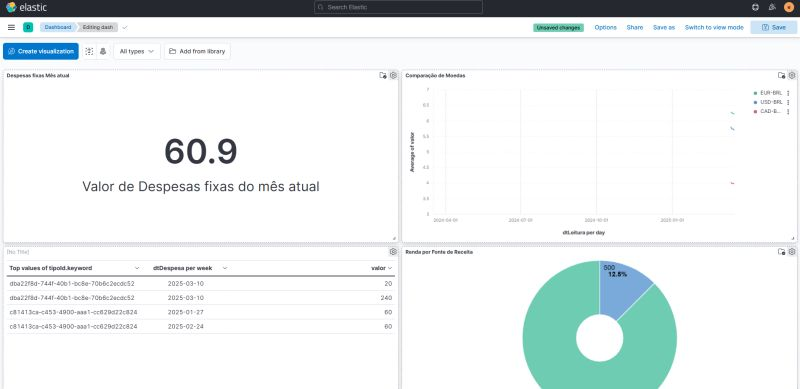Open tipoId.keyword column header menu
The height and width of the screenshot is (389, 800).
pos(137,268)
